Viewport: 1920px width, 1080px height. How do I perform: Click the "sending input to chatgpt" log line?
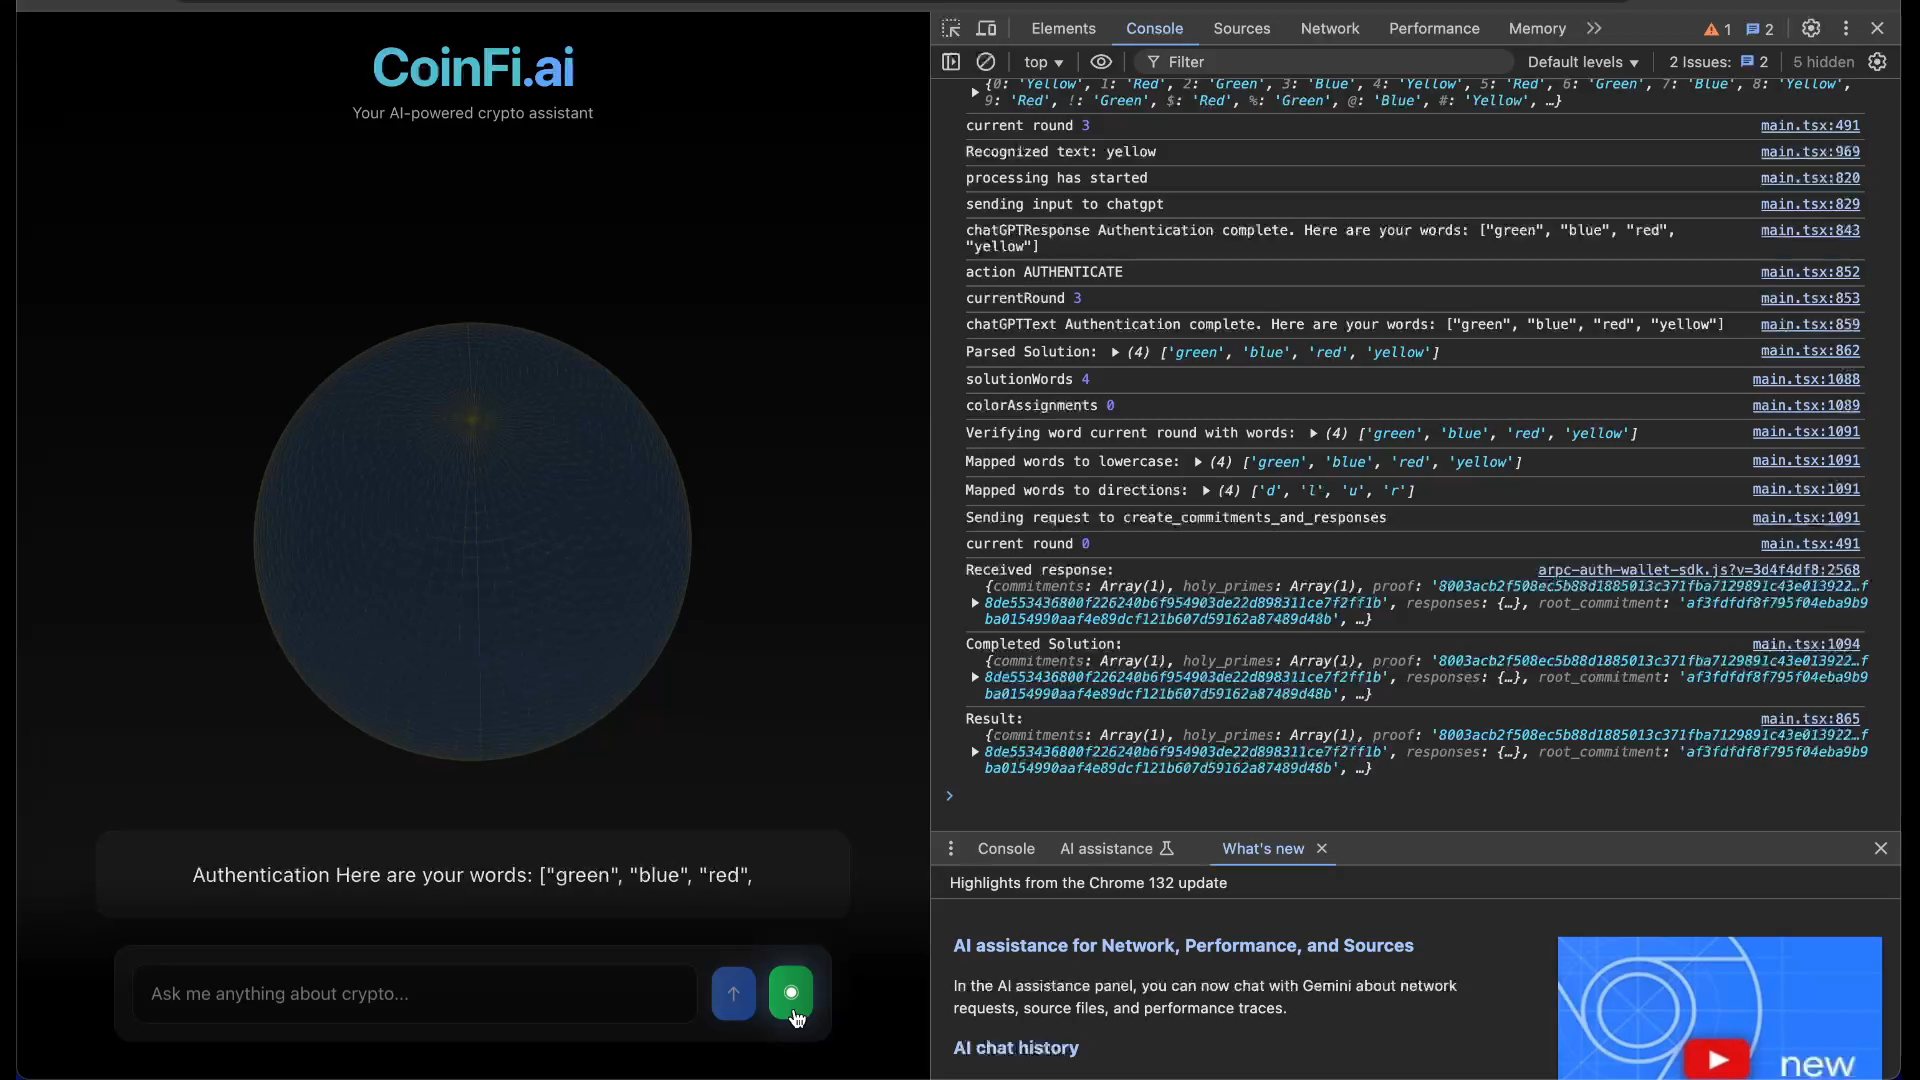1064,204
